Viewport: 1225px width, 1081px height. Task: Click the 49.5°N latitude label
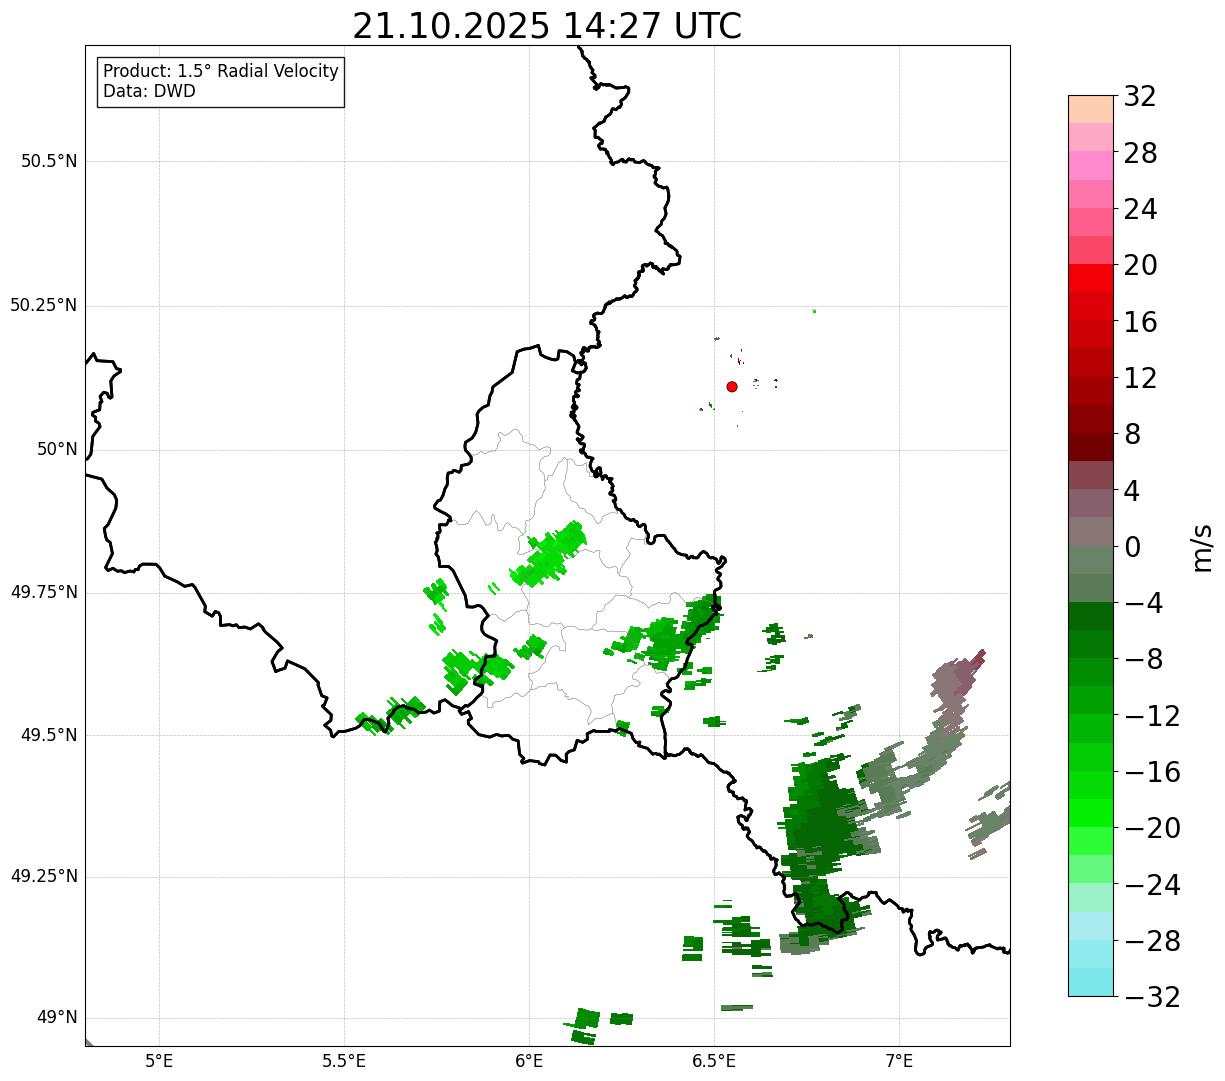point(49,735)
